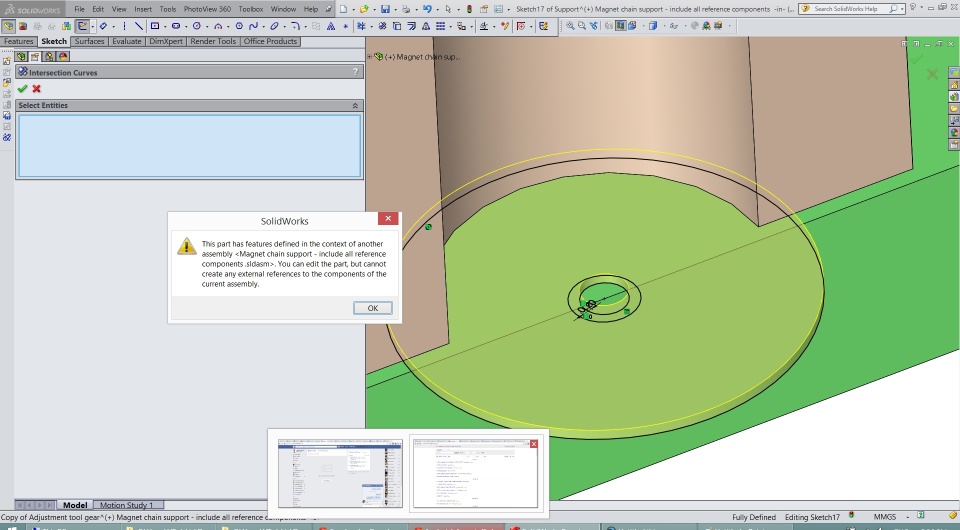Select the Trim Entities tool

coord(362,26)
